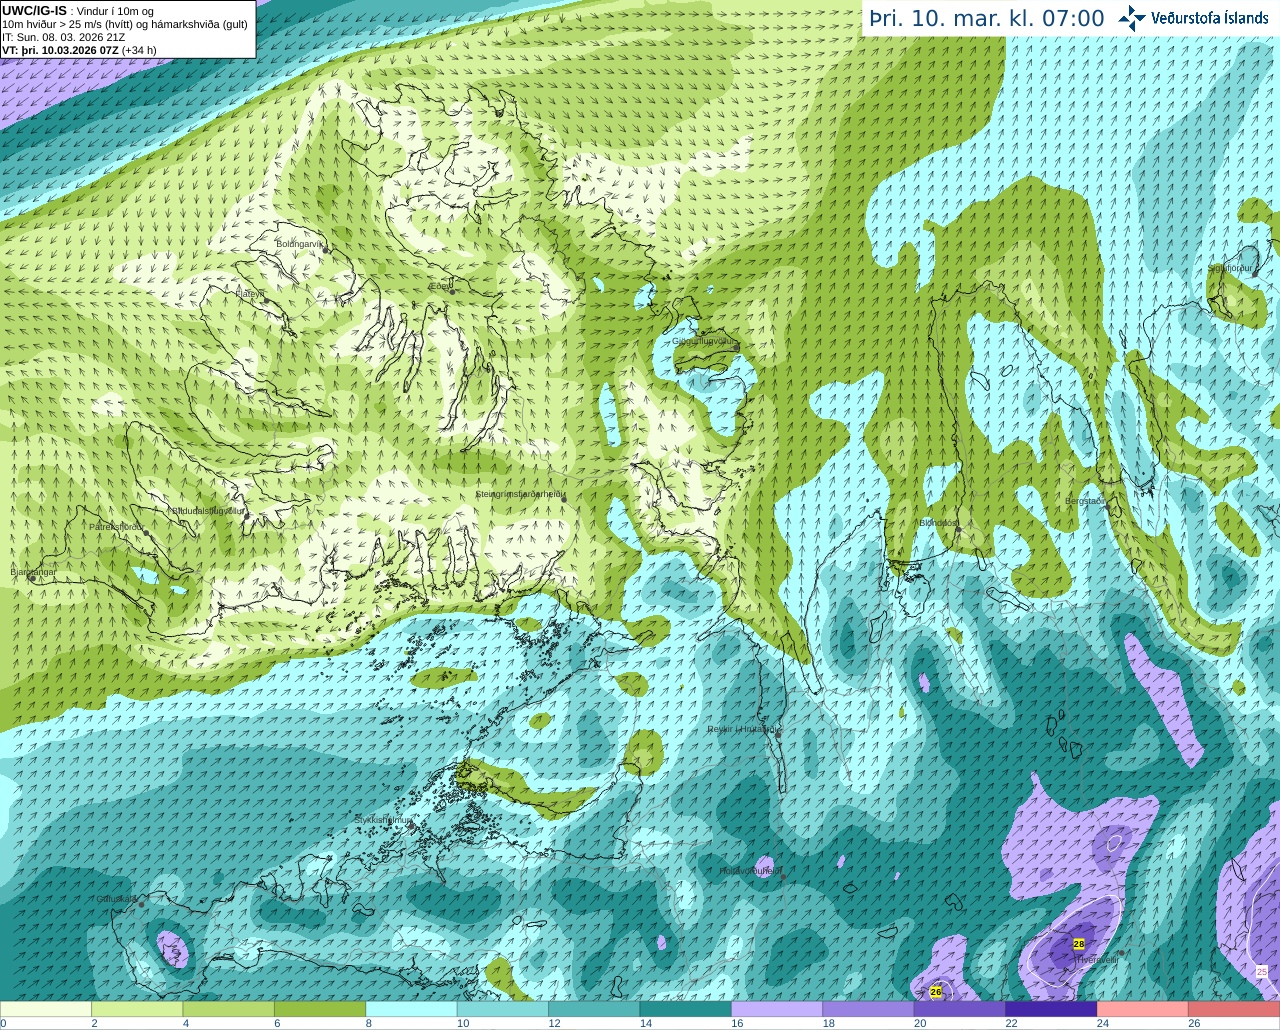Screen dimensions: 1280x1030
Task: Select the Þri. 10. mar. kl. 07:00 timestamp
Action: pyautogui.click(x=987, y=18)
